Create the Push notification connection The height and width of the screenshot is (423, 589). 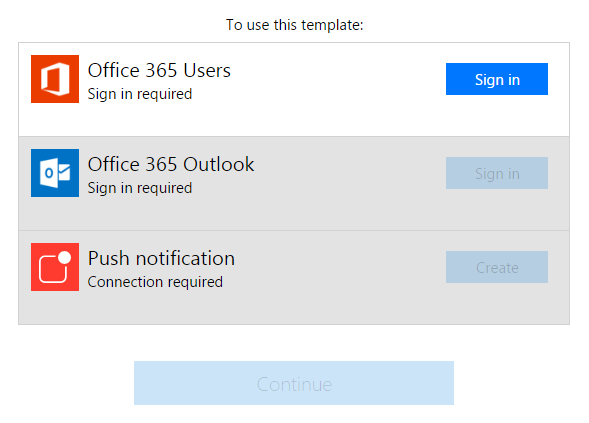497,267
